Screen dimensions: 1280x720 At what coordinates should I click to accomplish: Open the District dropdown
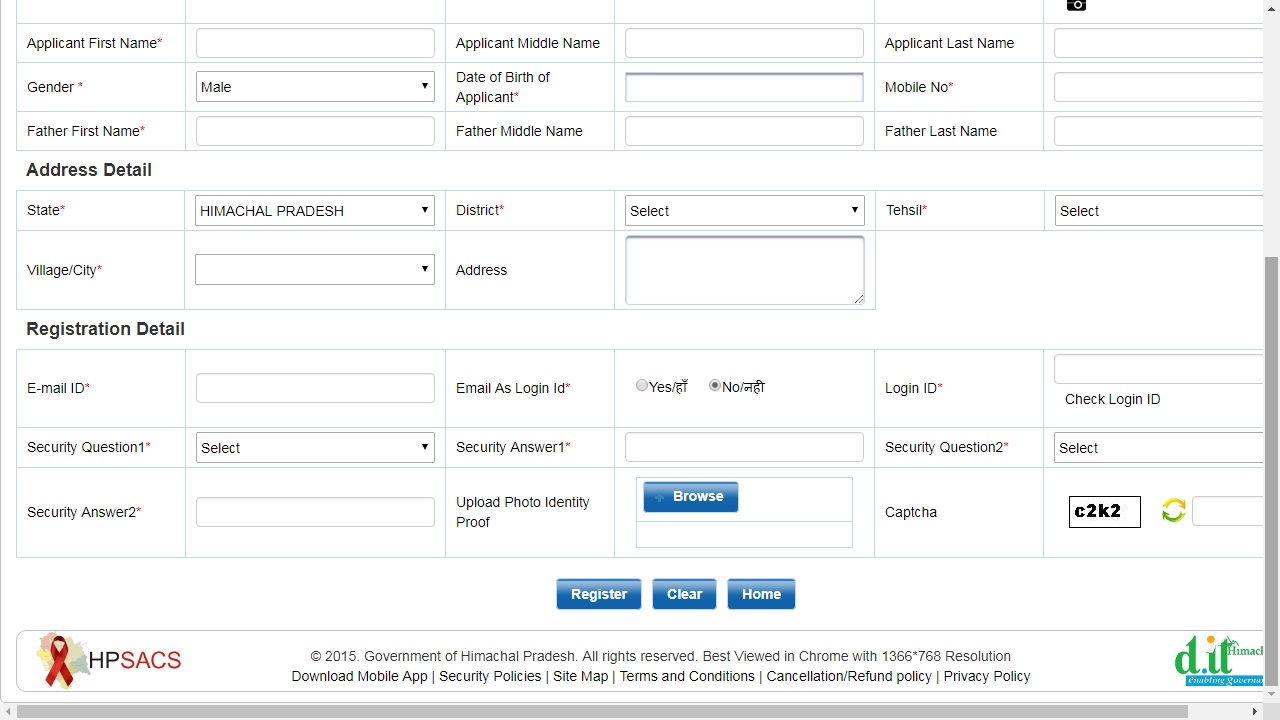[x=744, y=211]
